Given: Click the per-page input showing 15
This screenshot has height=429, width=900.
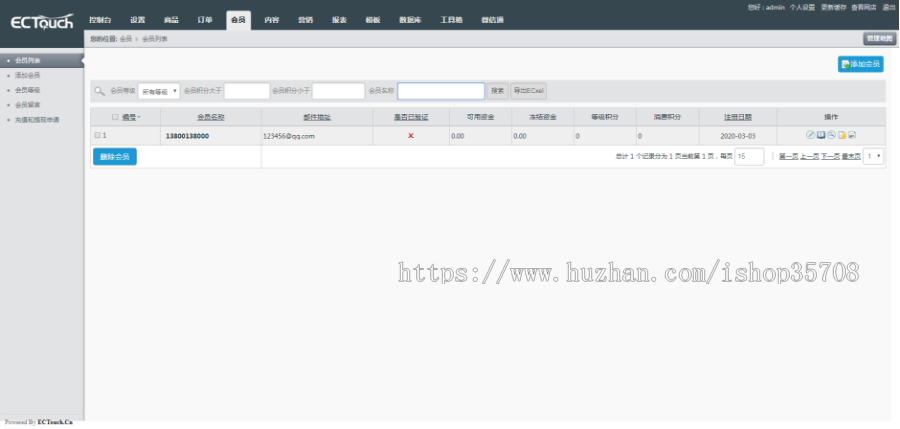Looking at the screenshot, I should (749, 156).
